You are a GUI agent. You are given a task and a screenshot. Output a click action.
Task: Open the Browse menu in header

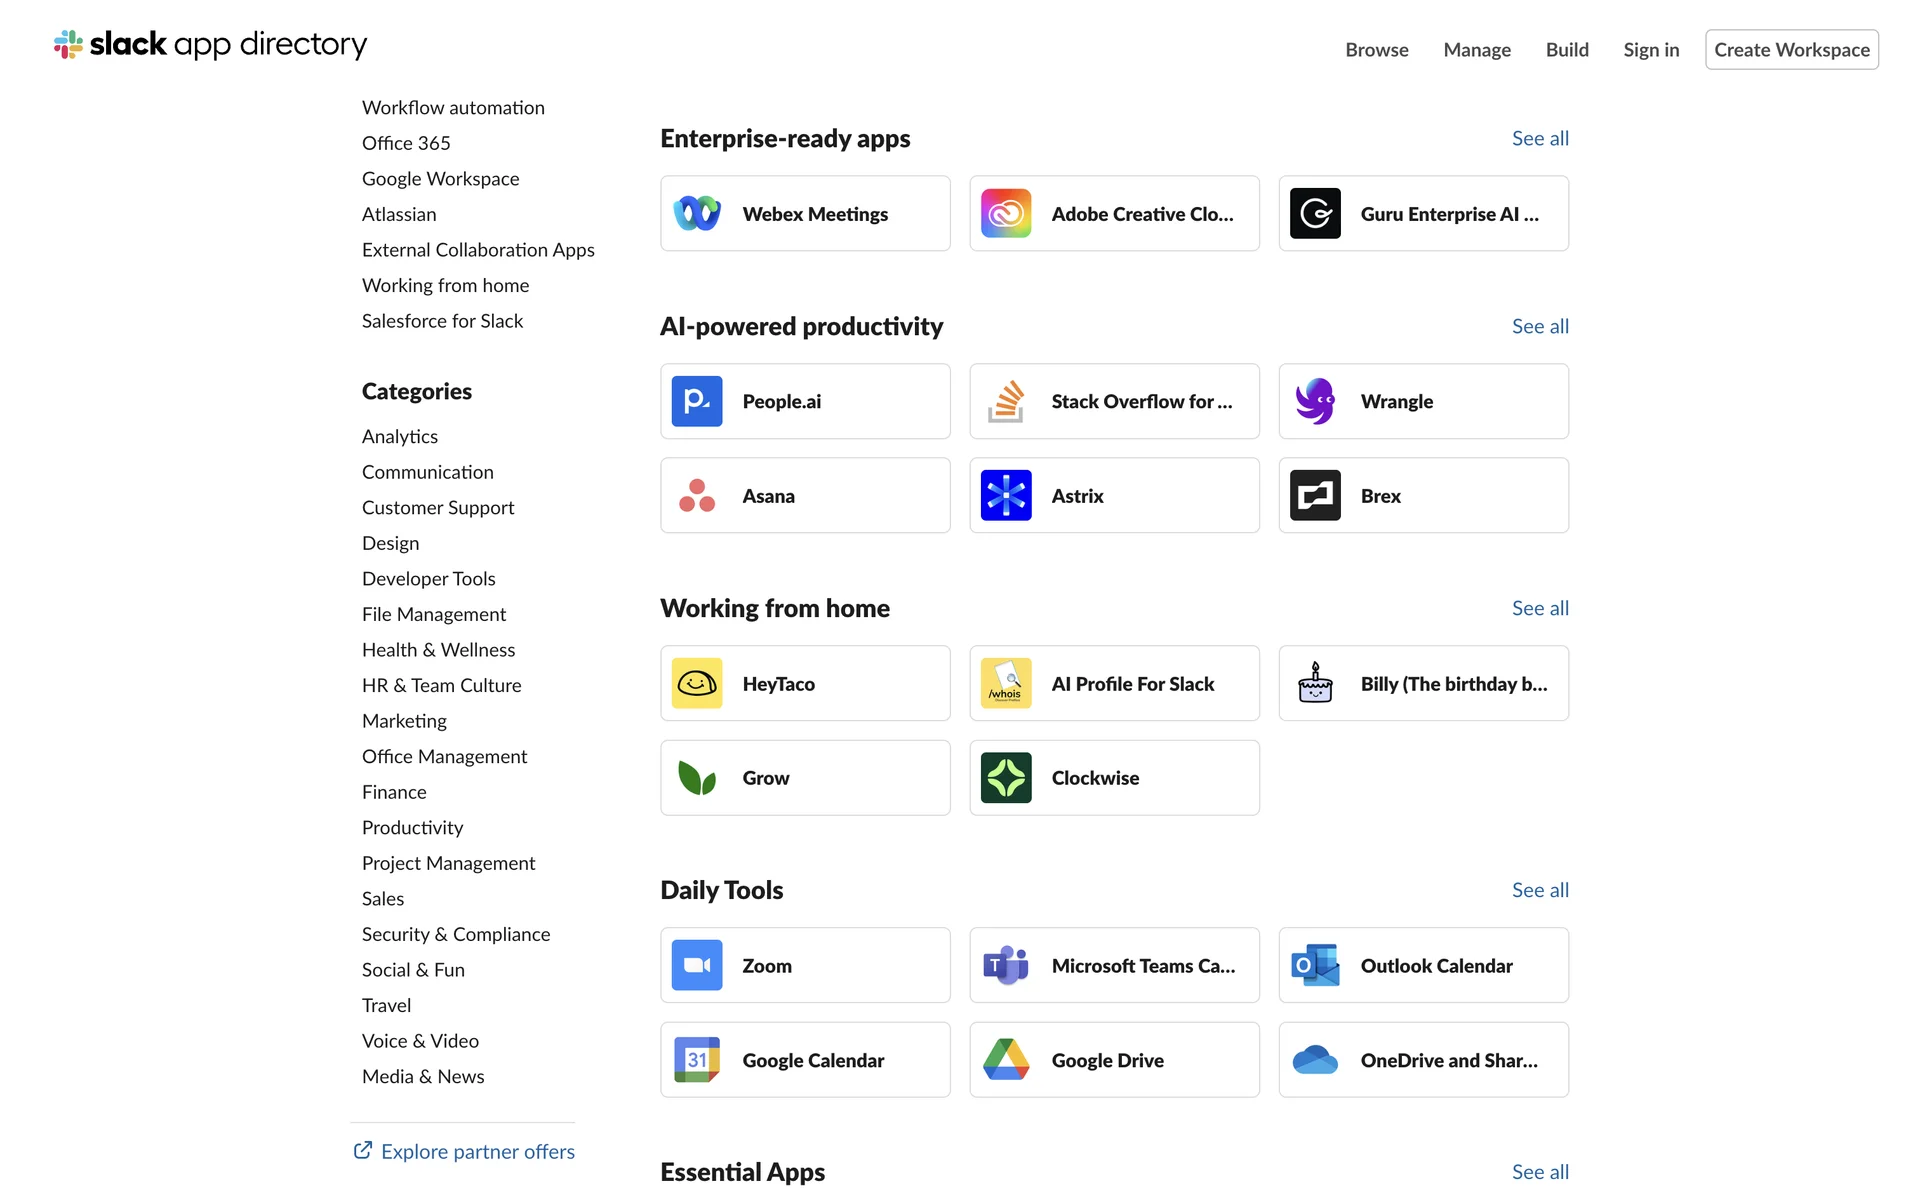point(1376,50)
